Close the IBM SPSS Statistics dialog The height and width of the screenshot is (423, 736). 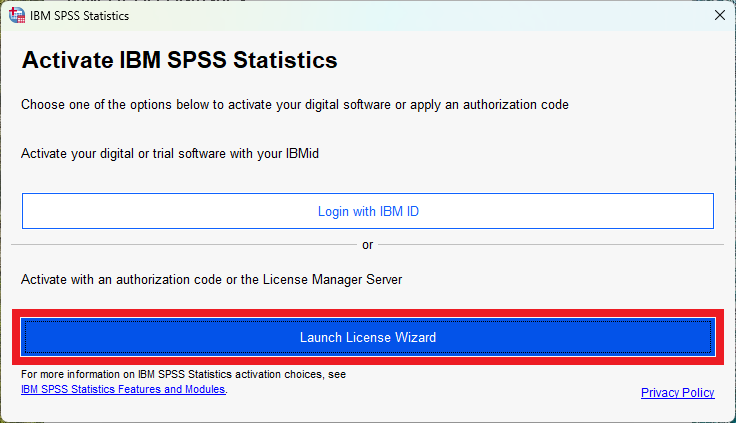tap(720, 15)
